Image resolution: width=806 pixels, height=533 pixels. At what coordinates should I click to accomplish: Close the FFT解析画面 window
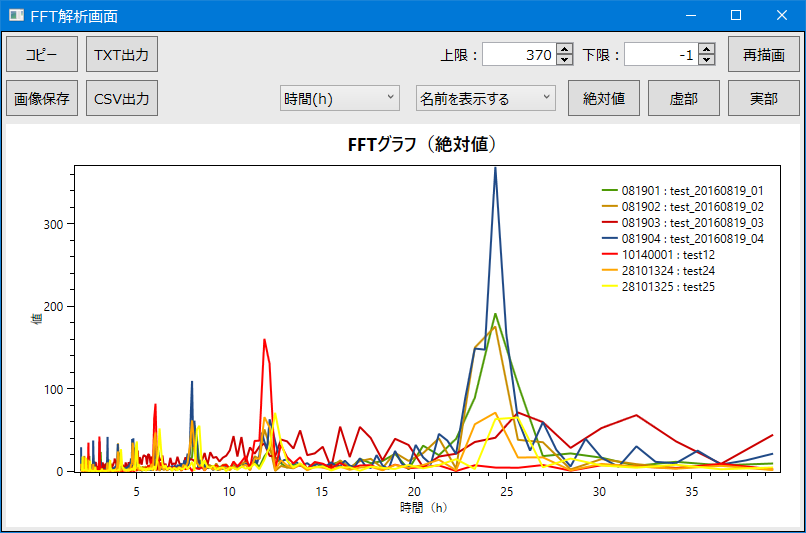782,15
